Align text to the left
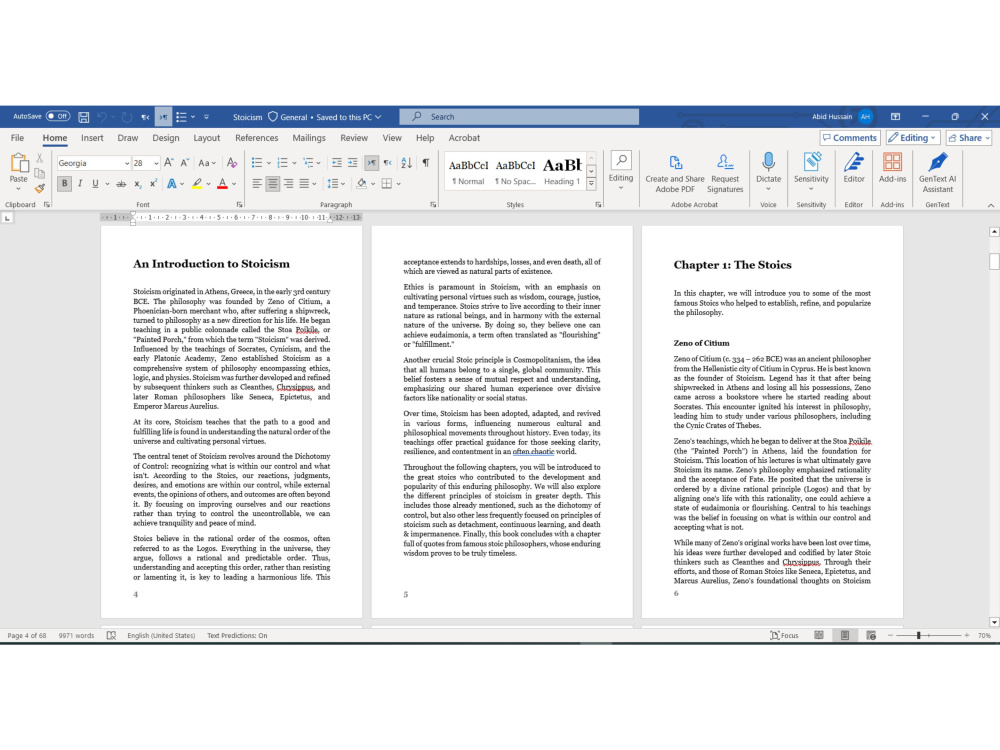The width and height of the screenshot is (1000, 750). click(x=257, y=184)
